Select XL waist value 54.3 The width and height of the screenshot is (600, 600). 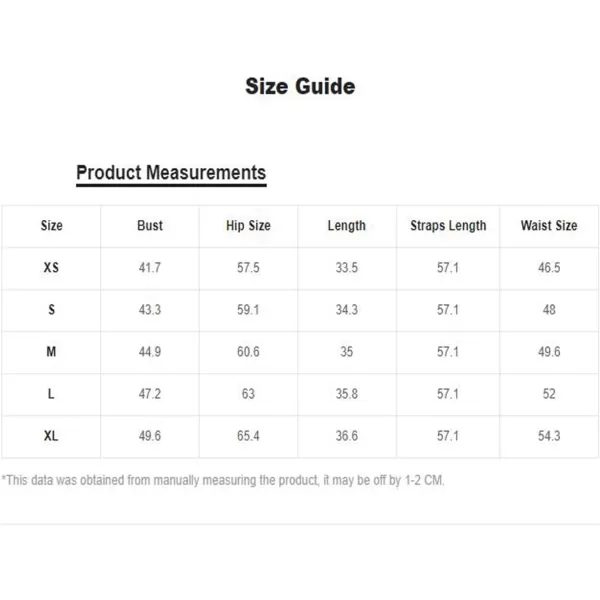click(x=549, y=436)
